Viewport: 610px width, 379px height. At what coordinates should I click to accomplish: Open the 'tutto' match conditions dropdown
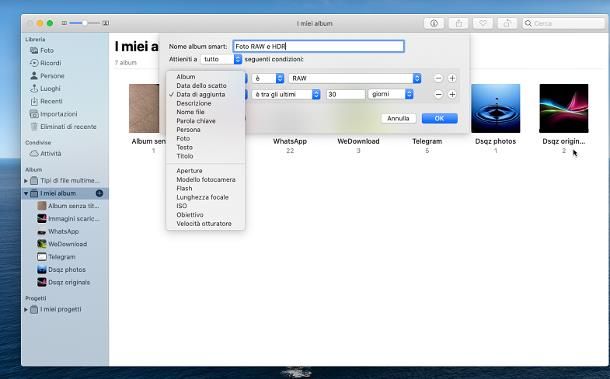point(221,59)
